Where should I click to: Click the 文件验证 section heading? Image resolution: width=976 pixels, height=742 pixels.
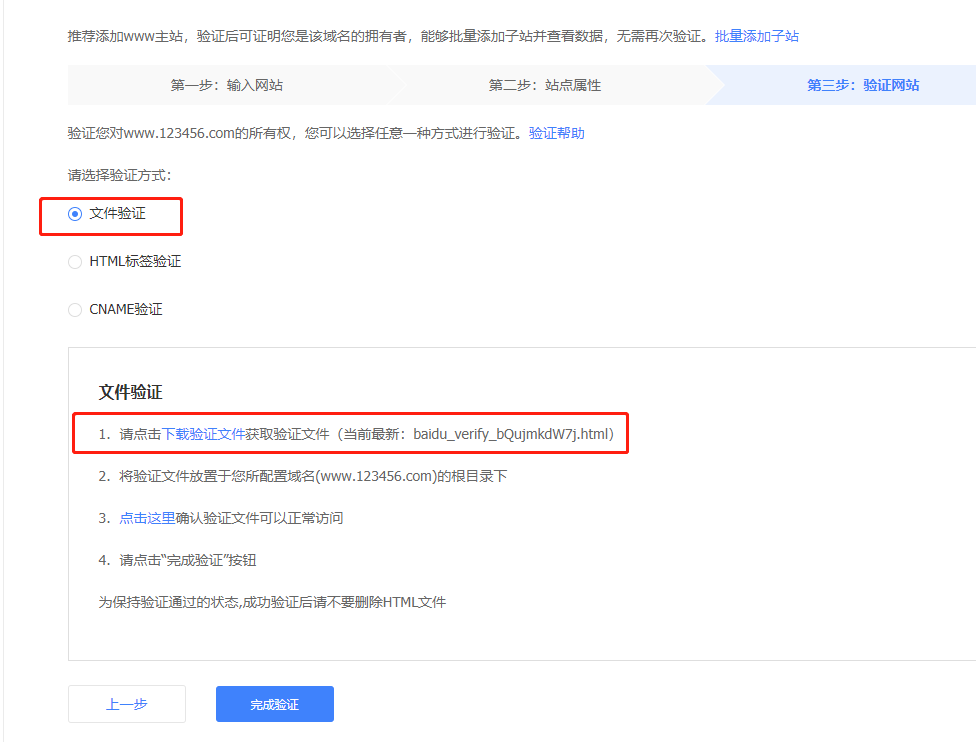[x=130, y=392]
